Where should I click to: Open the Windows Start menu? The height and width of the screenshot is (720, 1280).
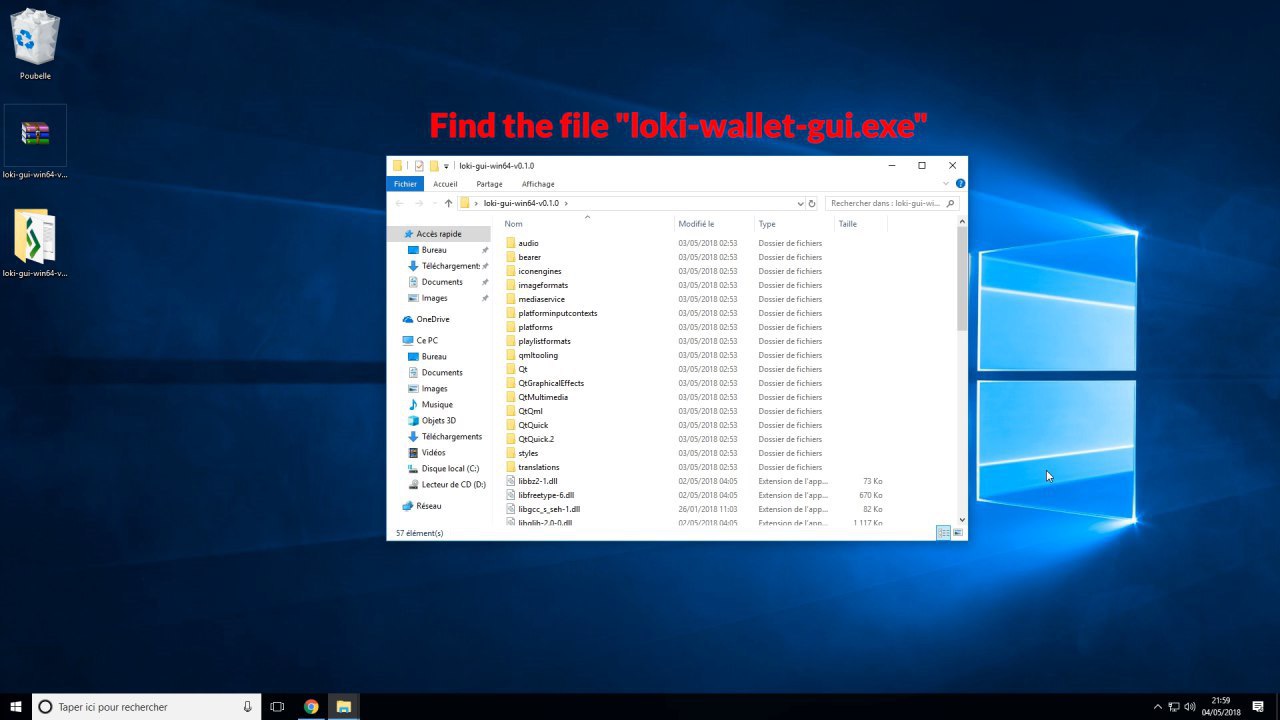pyautogui.click(x=16, y=707)
